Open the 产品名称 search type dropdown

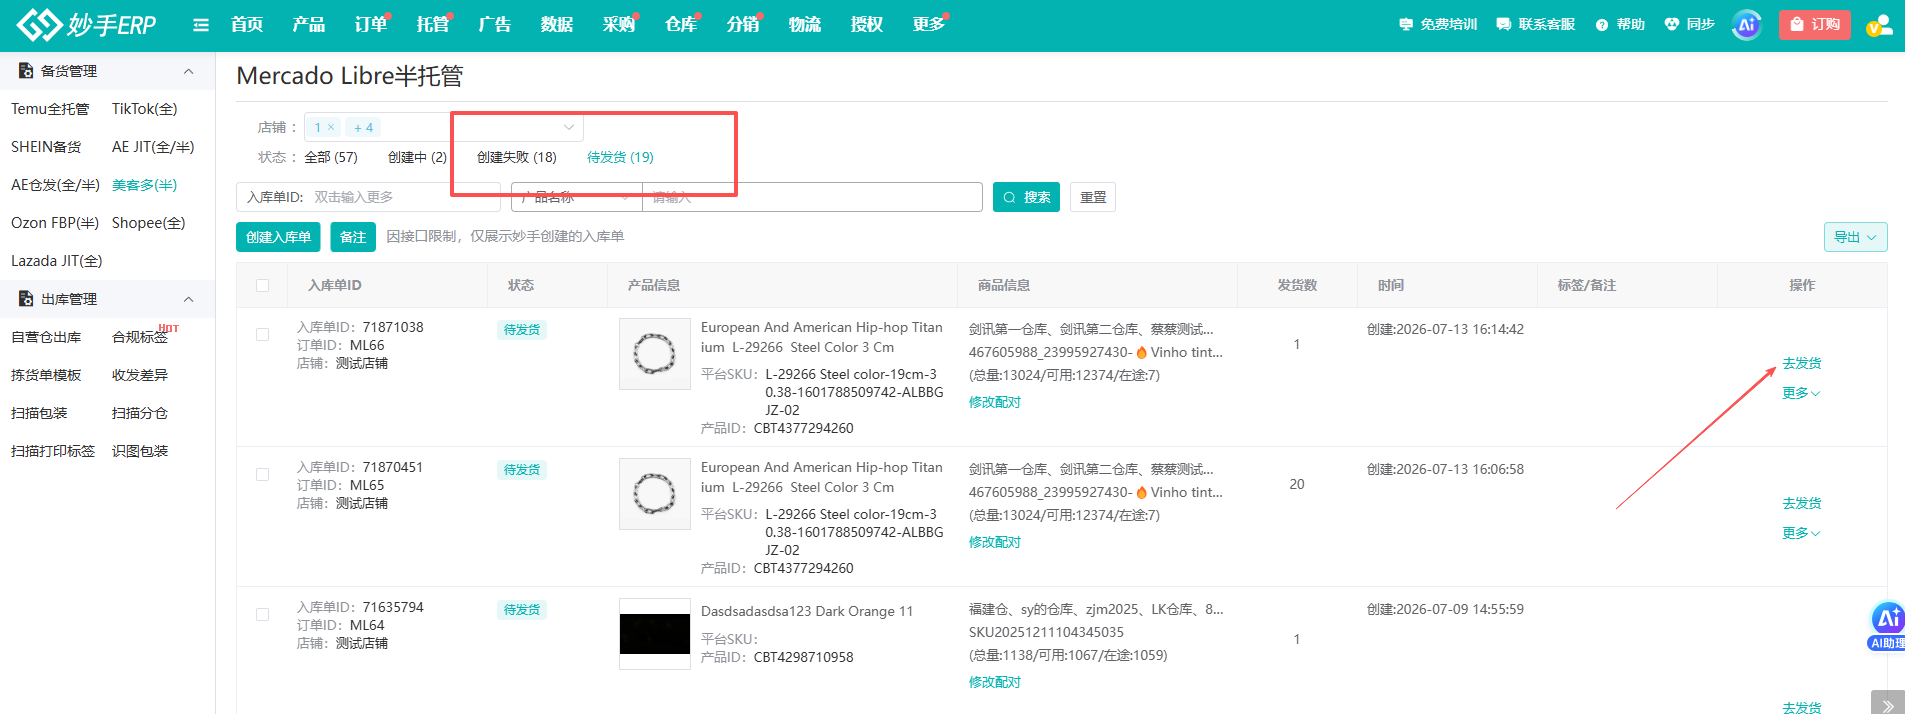point(577,197)
